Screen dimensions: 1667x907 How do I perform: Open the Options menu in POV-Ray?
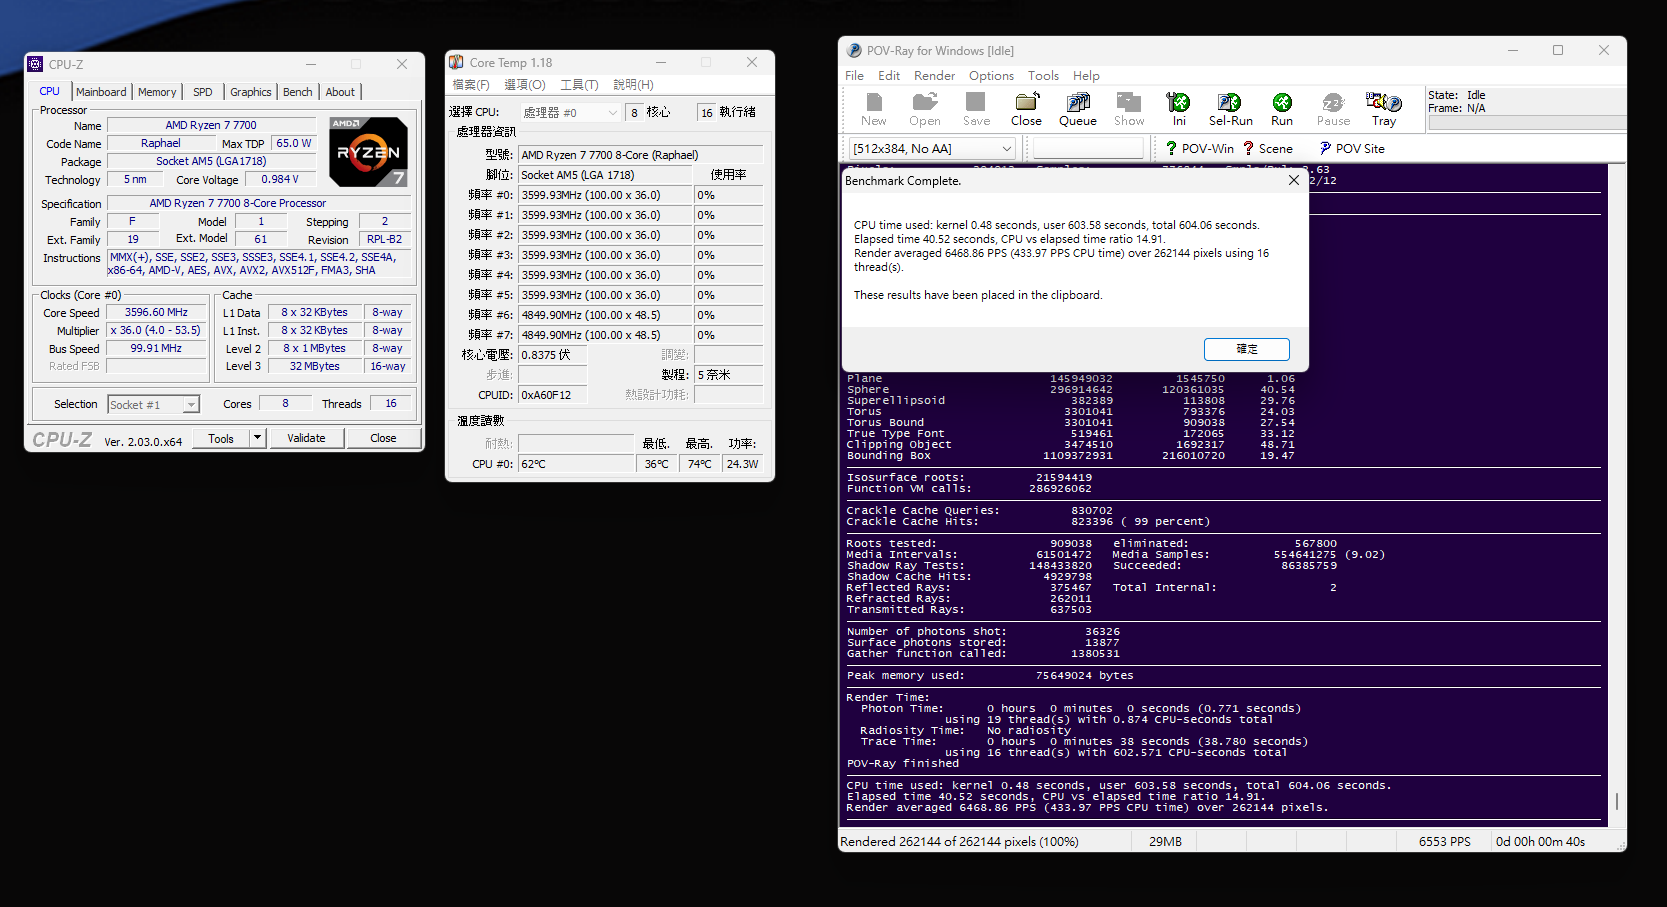[x=991, y=75]
